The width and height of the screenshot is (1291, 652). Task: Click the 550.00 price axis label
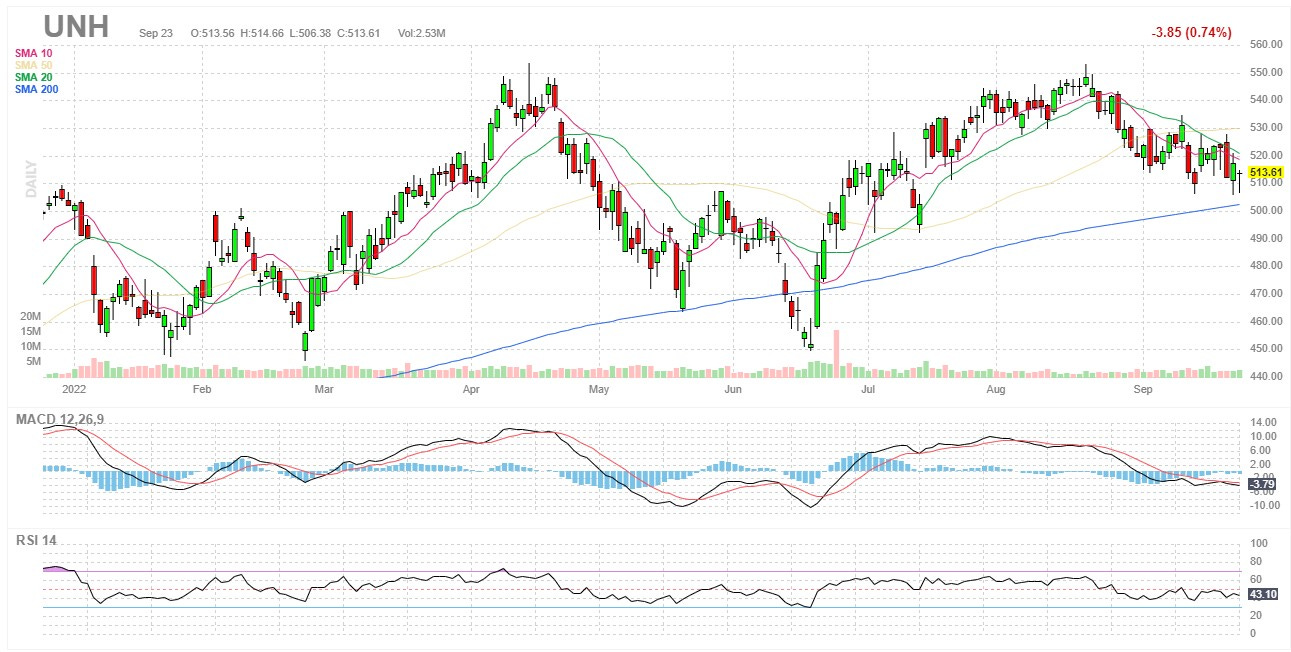1265,73
